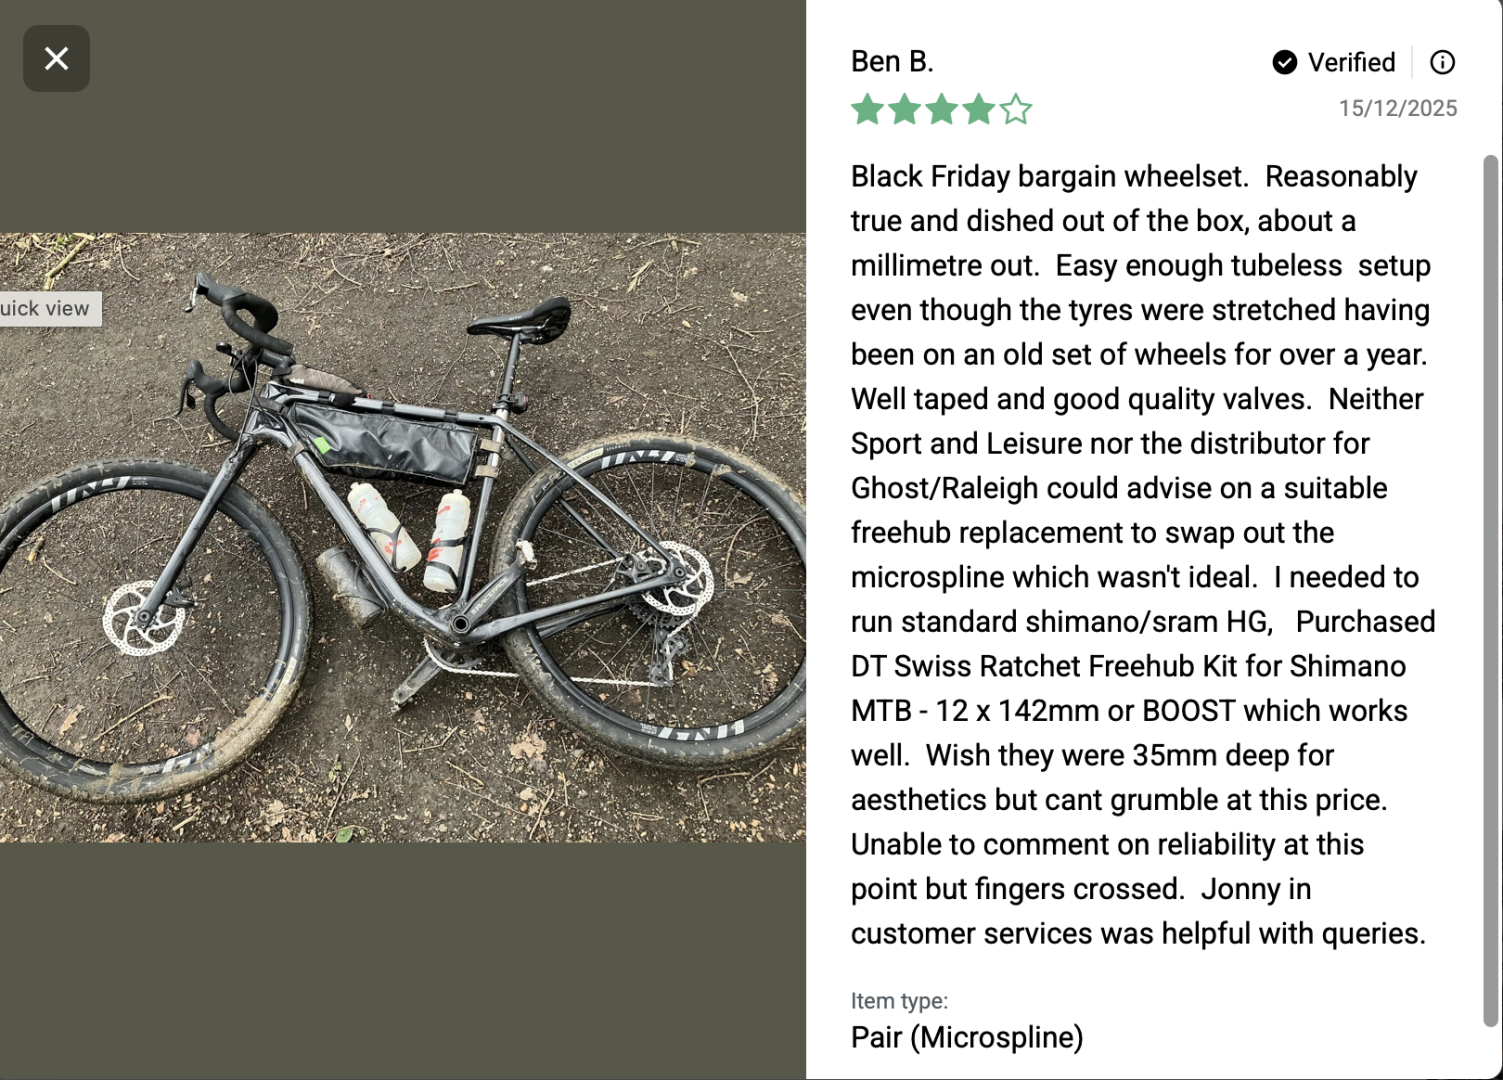The width and height of the screenshot is (1503, 1080).
Task: Click the 'Black Friday bargain wheelset' opening line
Action: pos(1050,177)
